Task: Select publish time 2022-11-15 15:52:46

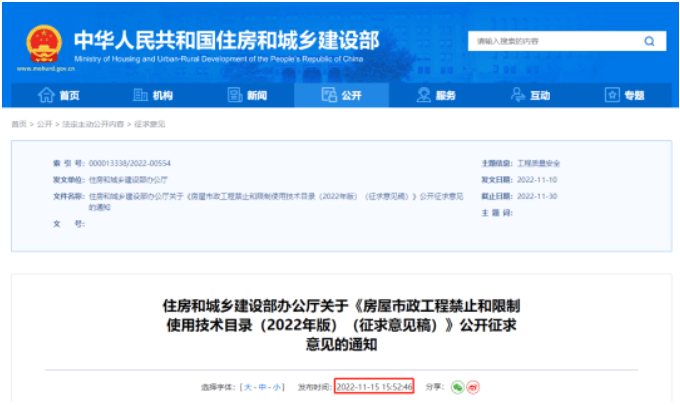Action: (374, 387)
